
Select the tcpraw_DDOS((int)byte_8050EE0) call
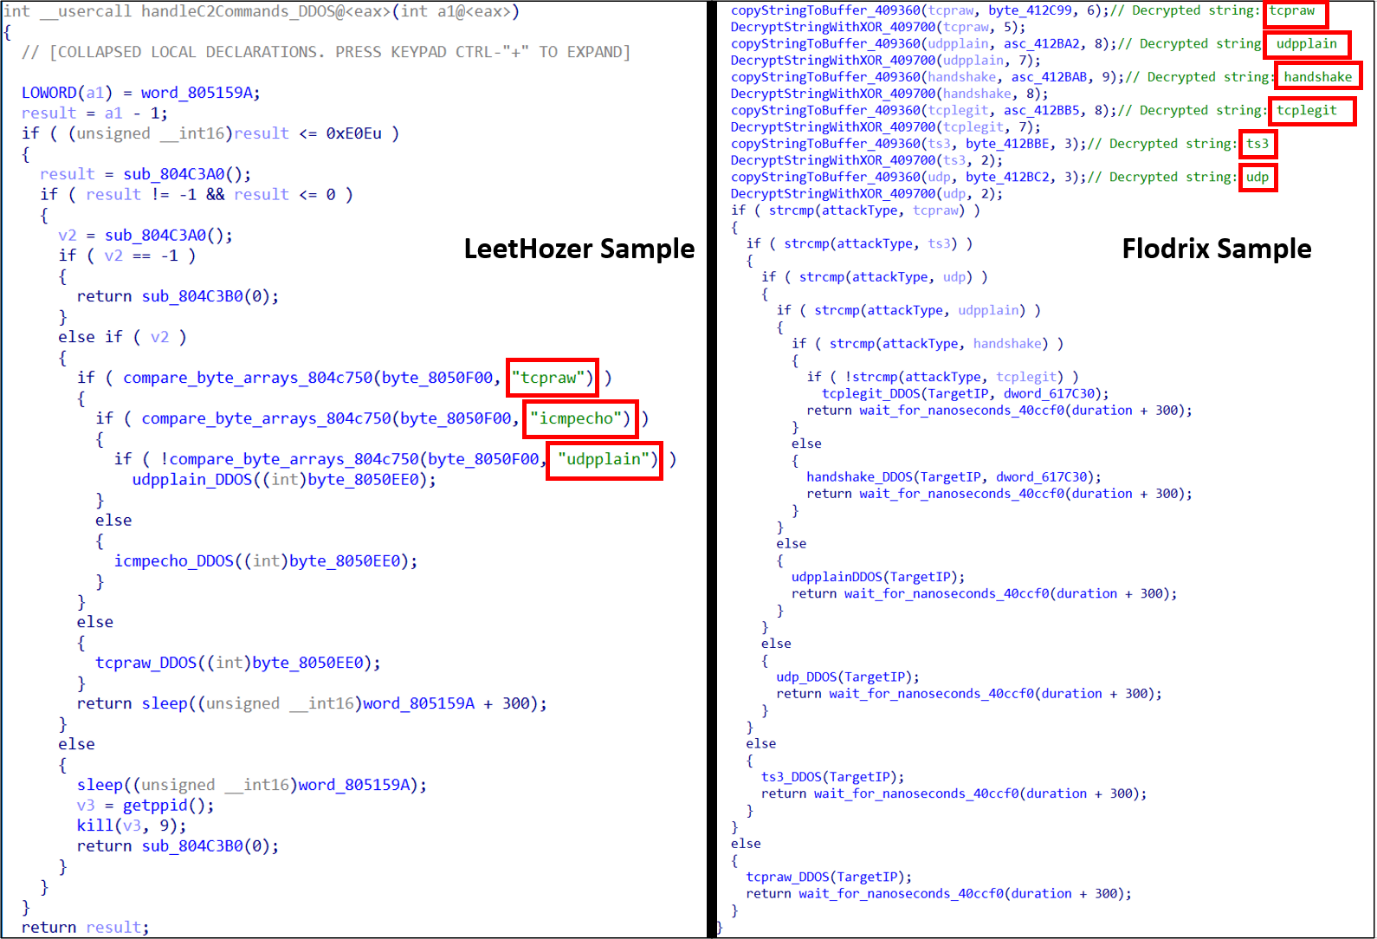(238, 663)
